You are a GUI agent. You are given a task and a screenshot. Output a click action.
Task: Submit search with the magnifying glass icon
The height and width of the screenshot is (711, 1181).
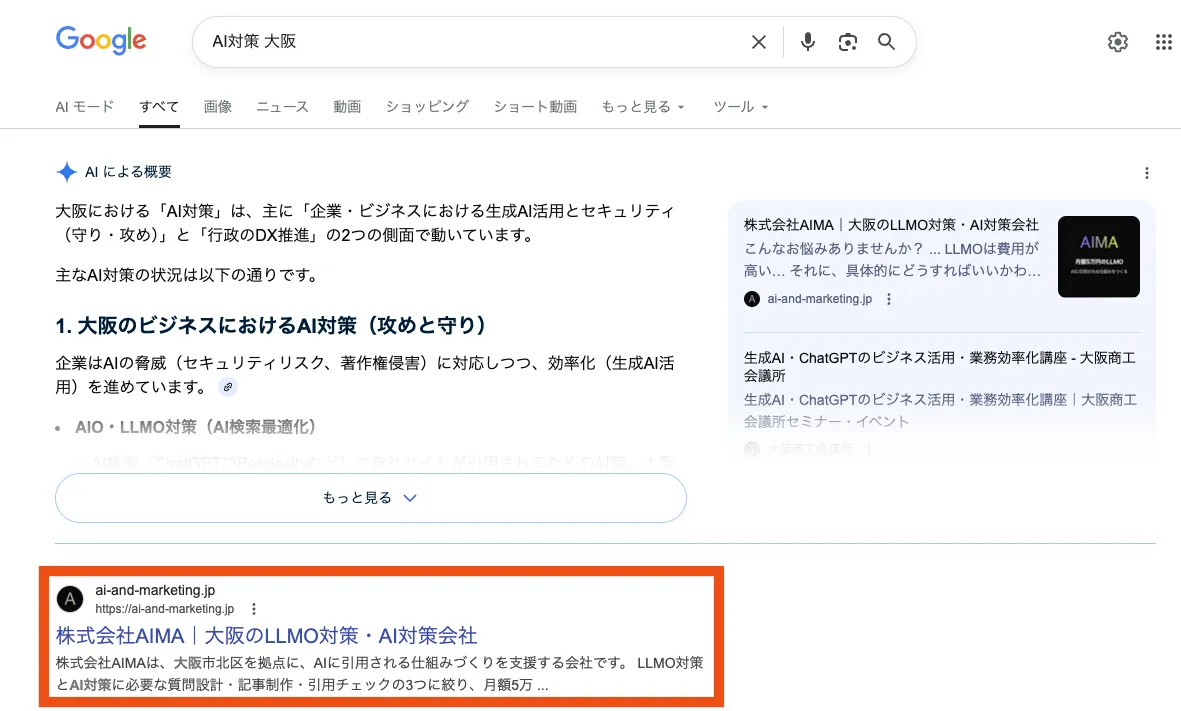[x=887, y=41]
